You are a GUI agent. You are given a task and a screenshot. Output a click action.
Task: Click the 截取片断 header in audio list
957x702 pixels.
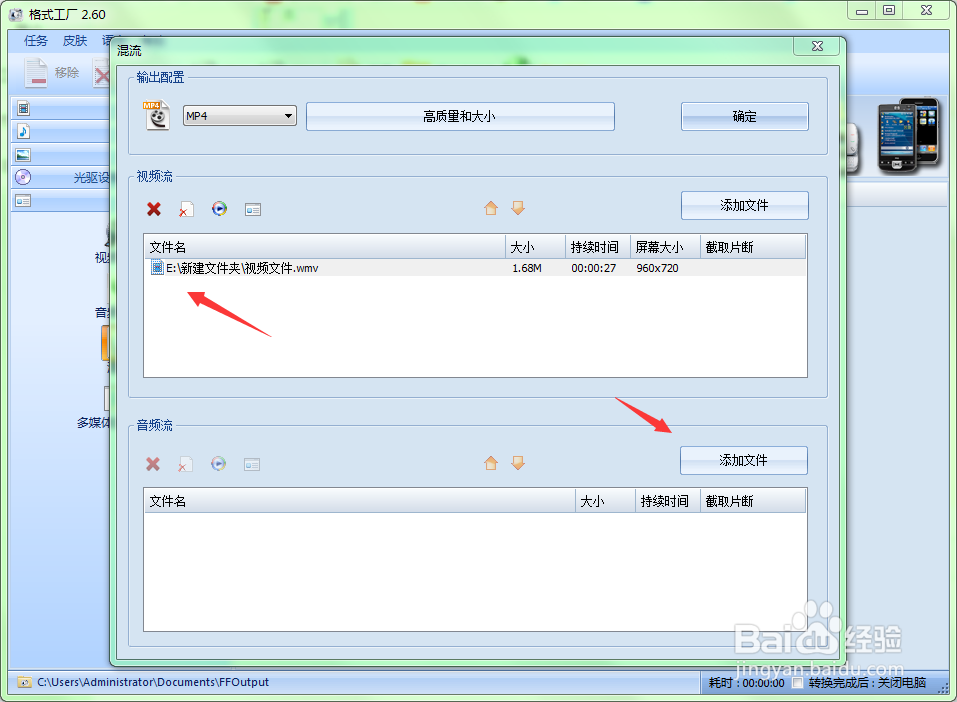point(753,501)
